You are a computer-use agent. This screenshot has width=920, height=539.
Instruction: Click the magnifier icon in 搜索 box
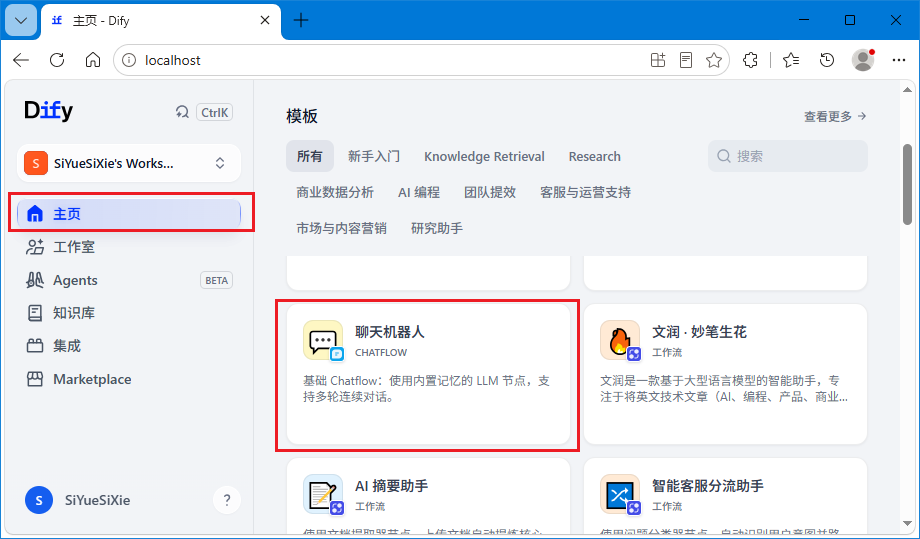tap(724, 157)
